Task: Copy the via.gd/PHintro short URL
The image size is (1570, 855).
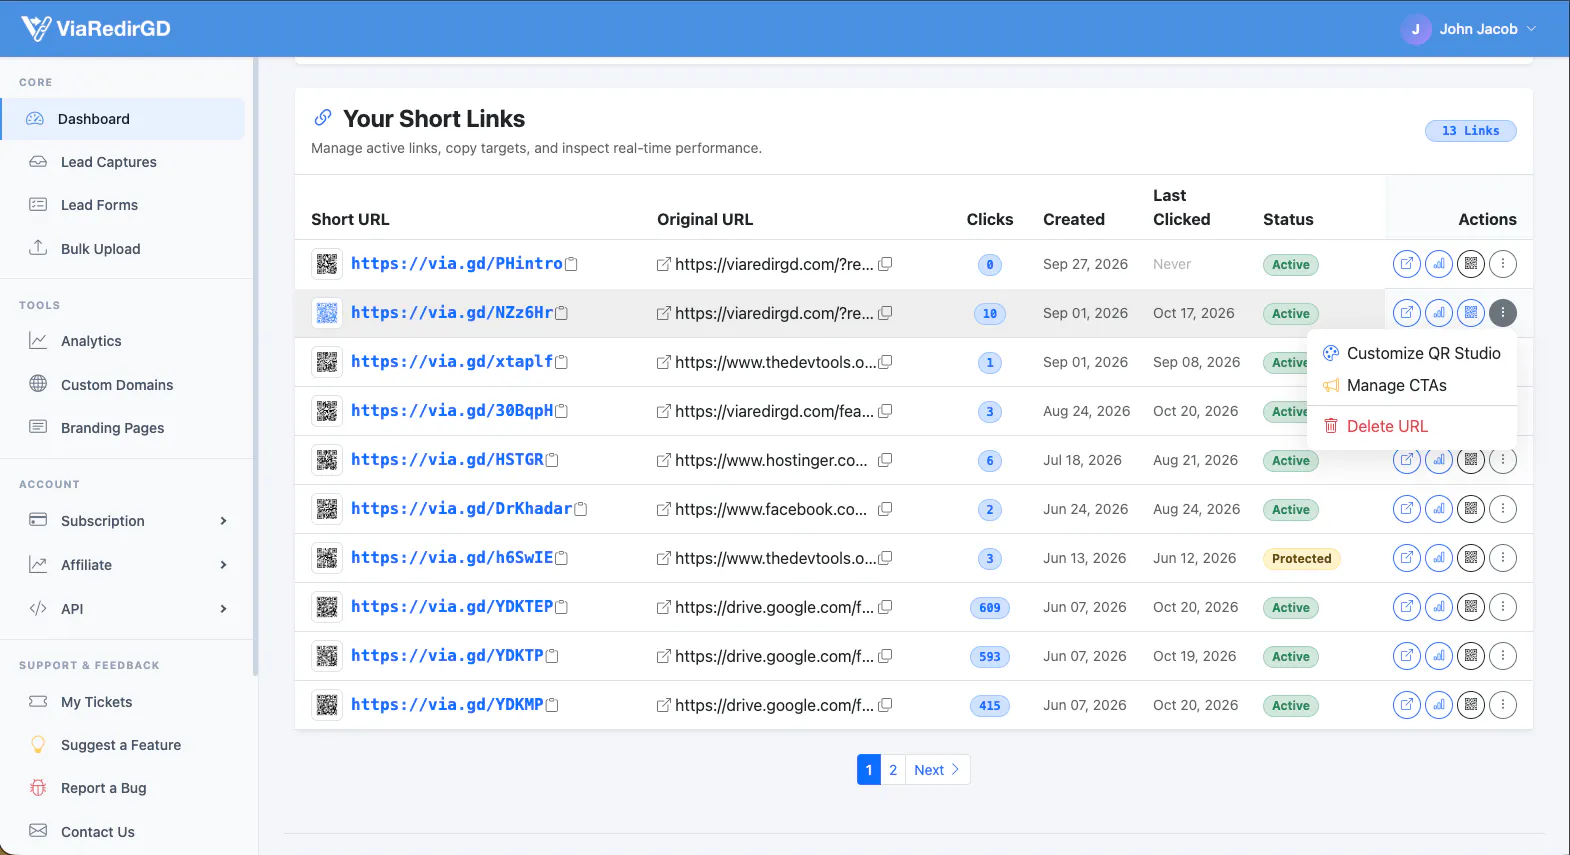Action: (x=572, y=264)
